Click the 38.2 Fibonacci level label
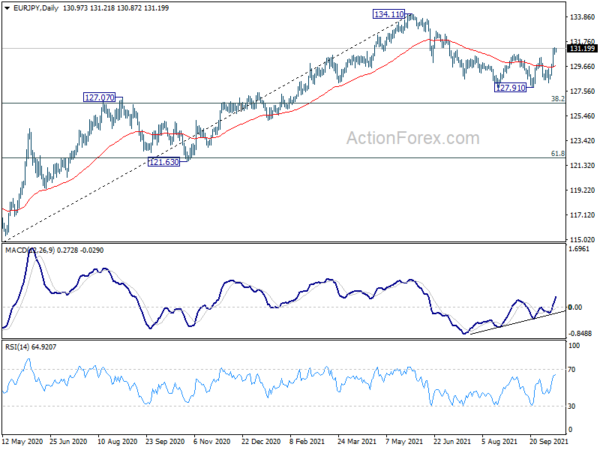Viewport: 600px width, 450px height. coord(558,99)
